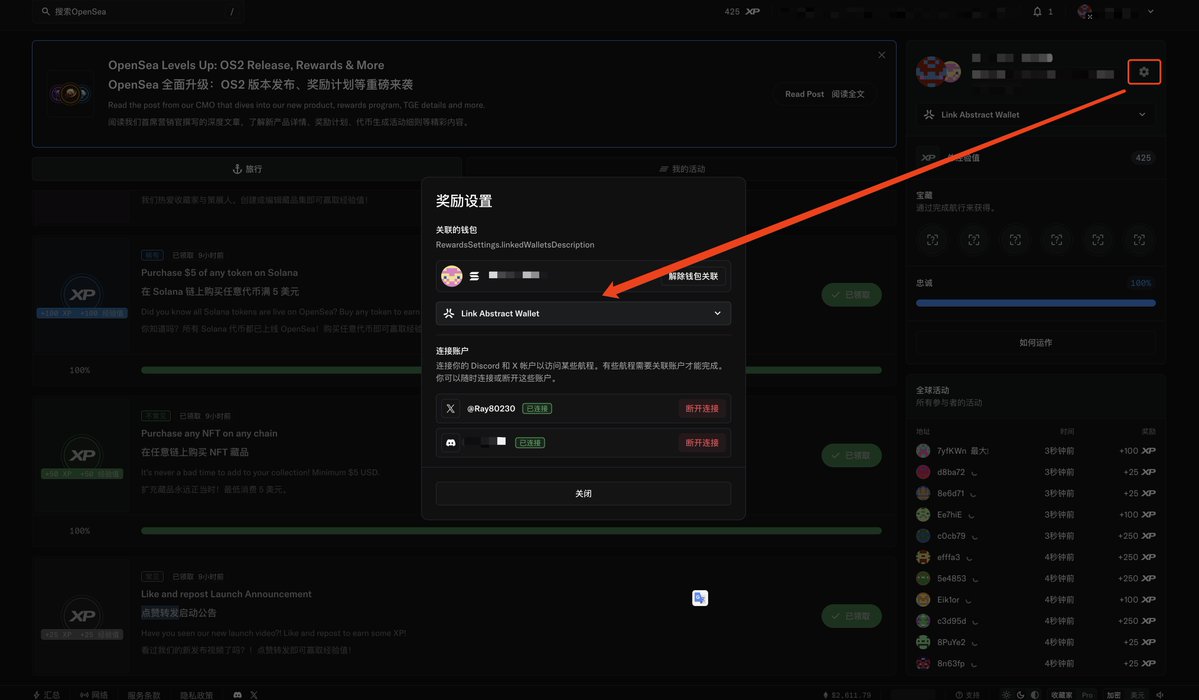Click the c3d95d address in global activity
Viewport: 1199px width, 700px height.
coord(951,621)
